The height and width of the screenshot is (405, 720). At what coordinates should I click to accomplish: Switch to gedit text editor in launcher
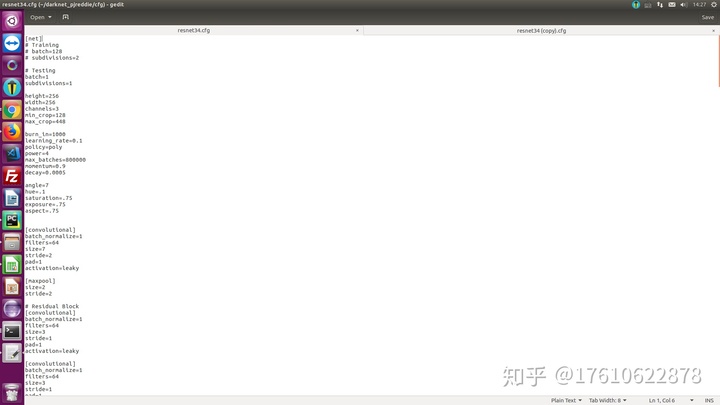(x=12, y=353)
